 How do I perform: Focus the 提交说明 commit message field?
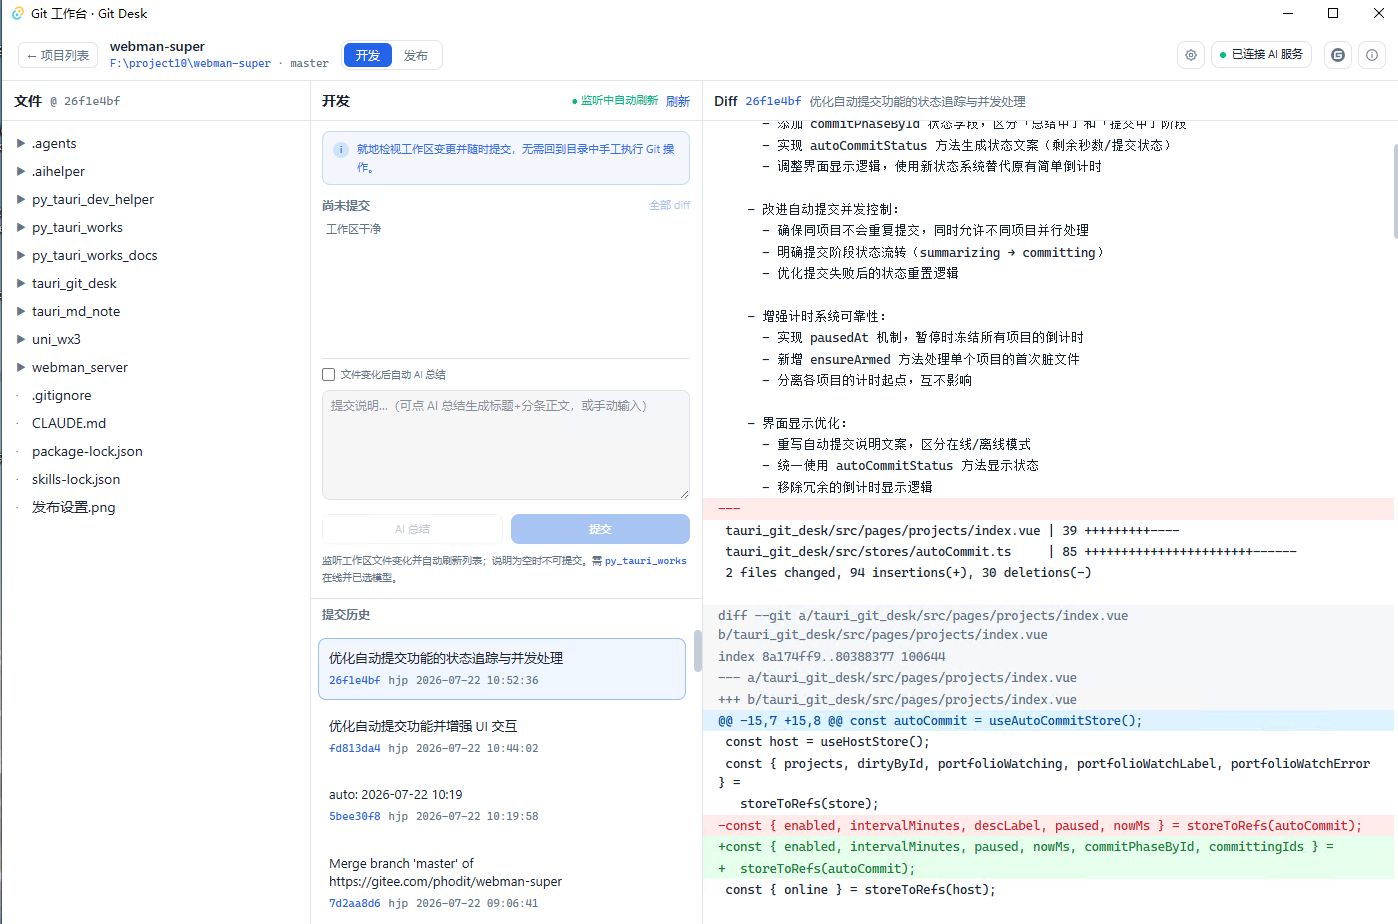[x=506, y=445]
